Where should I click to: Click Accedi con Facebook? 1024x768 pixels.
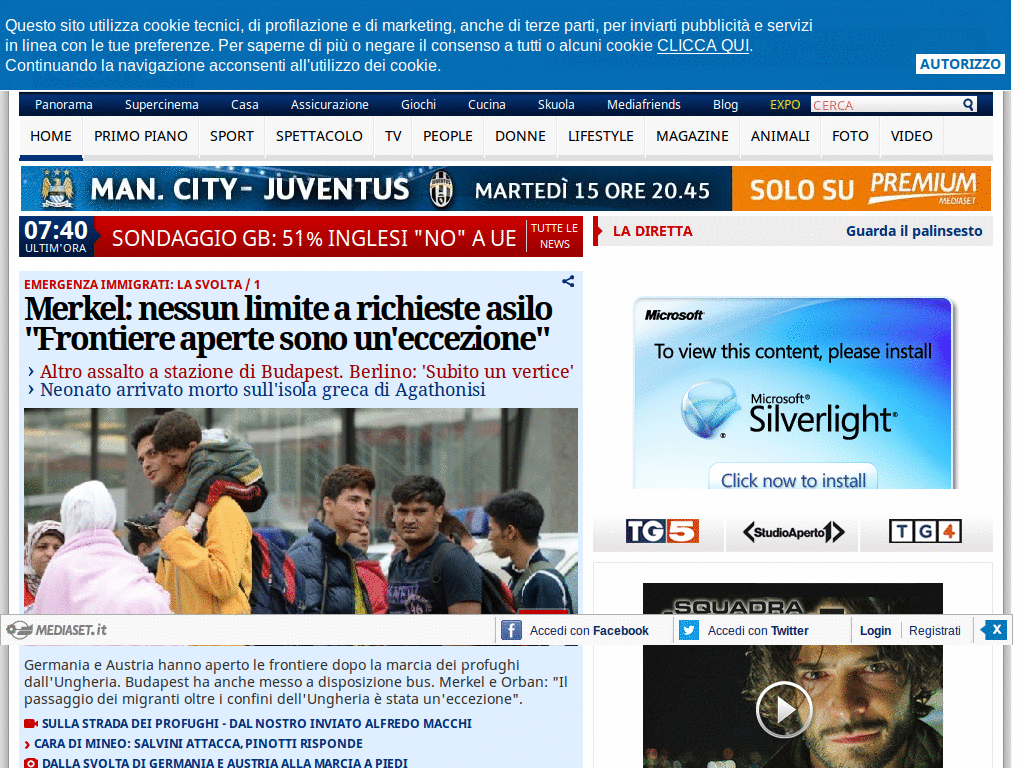coord(589,631)
